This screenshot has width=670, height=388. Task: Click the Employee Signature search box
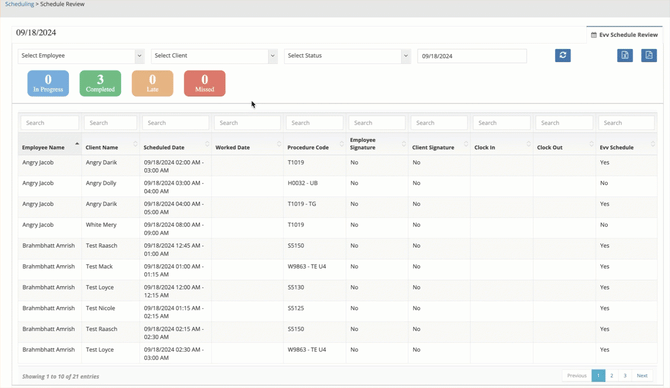[x=377, y=123]
